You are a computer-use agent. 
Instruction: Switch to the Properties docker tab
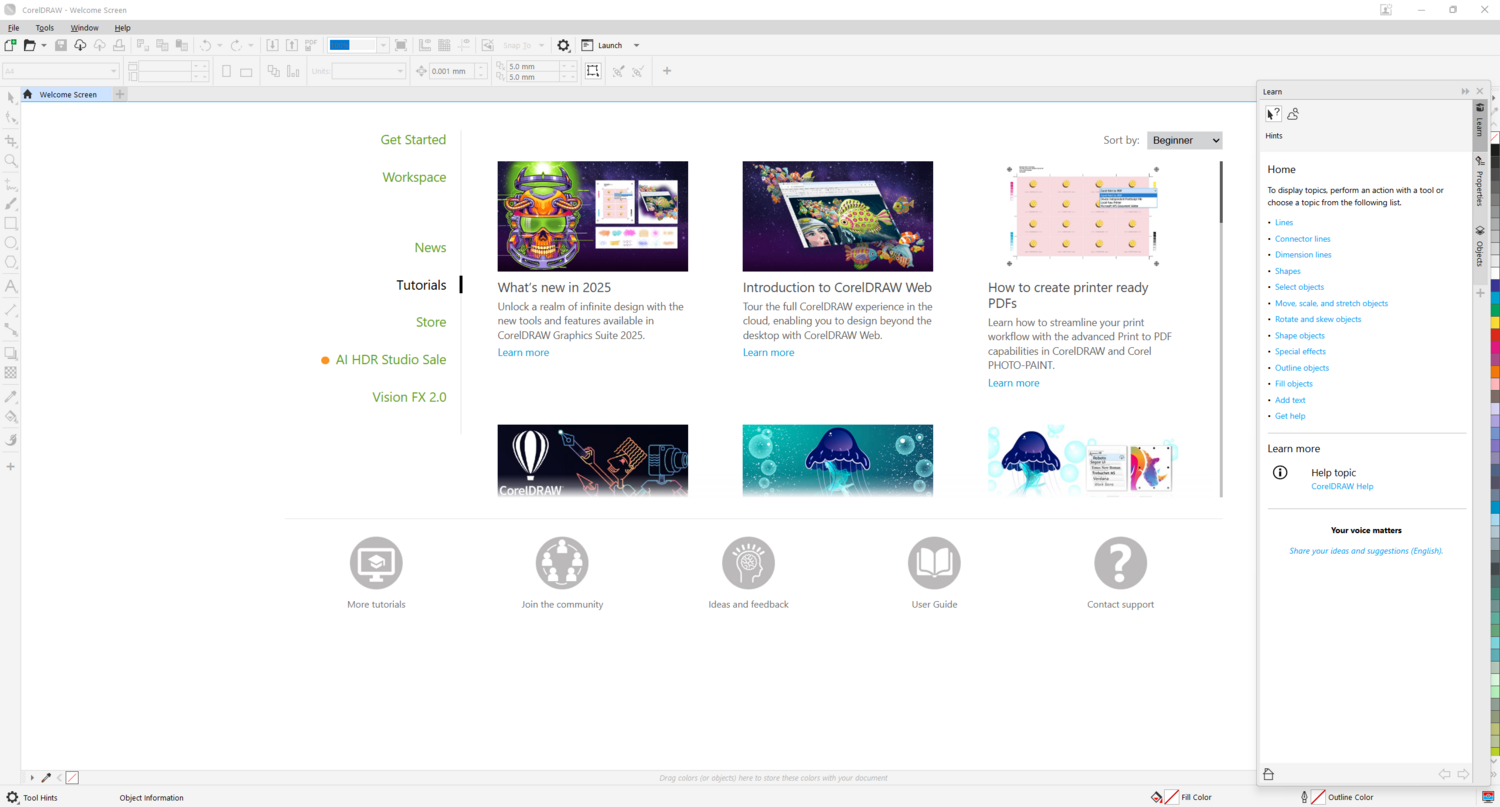[1480, 182]
